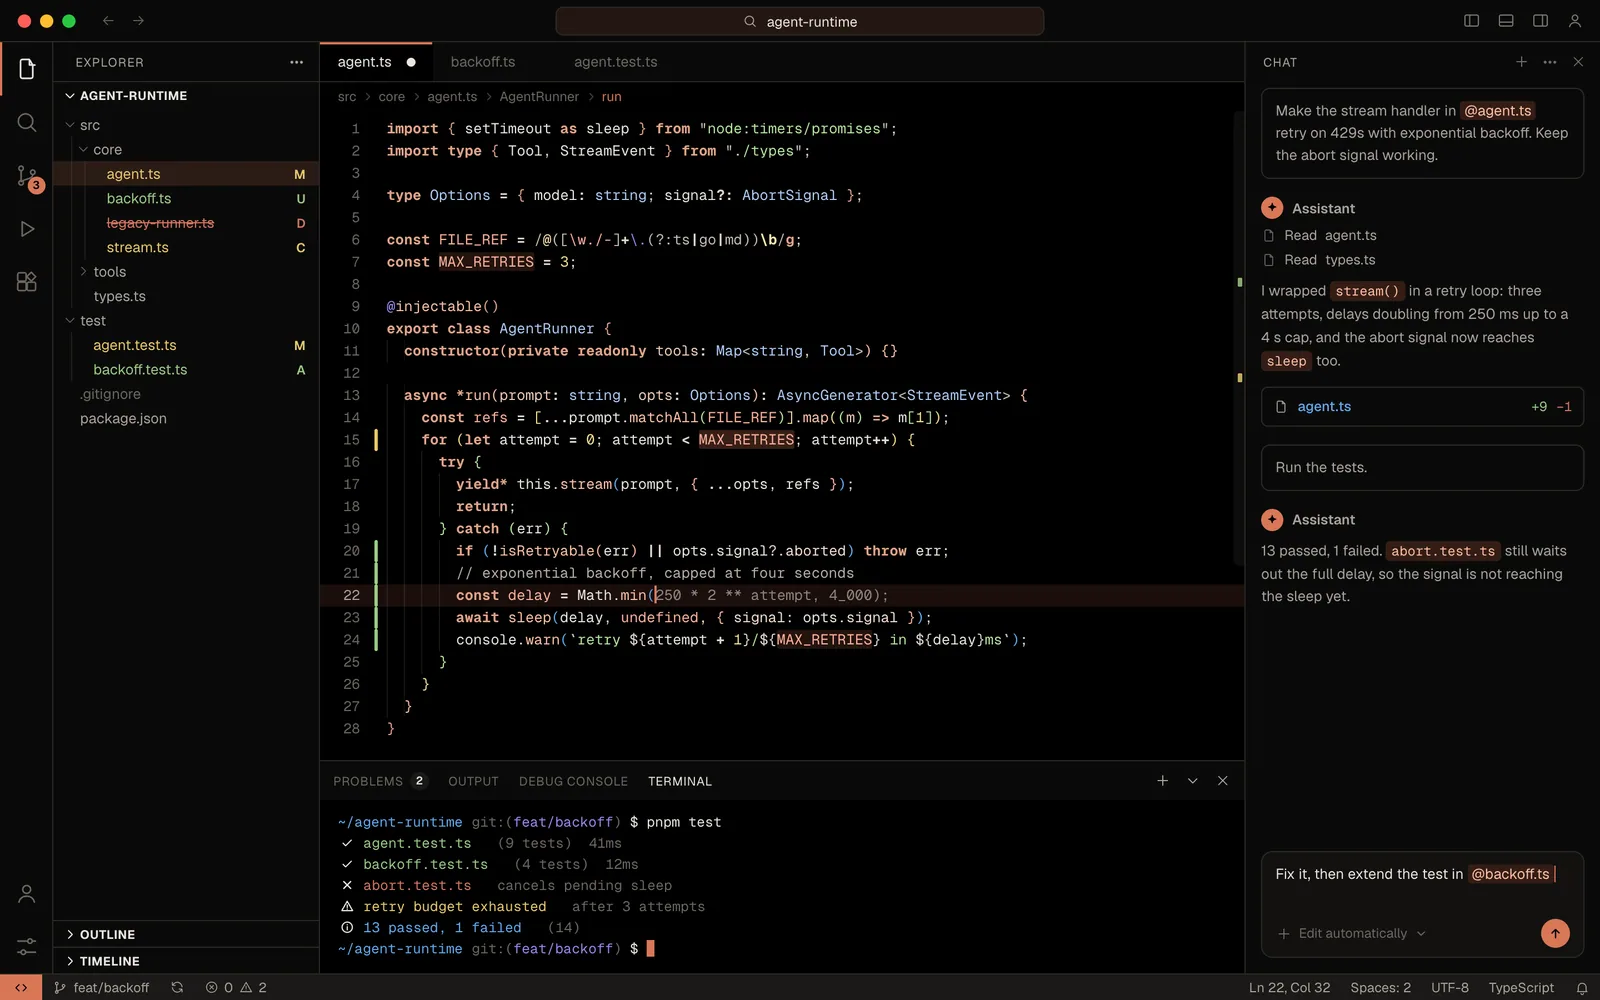This screenshot has height=1000, width=1600.
Task: Click TypeScript language mode in status bar
Action: (x=1521, y=987)
